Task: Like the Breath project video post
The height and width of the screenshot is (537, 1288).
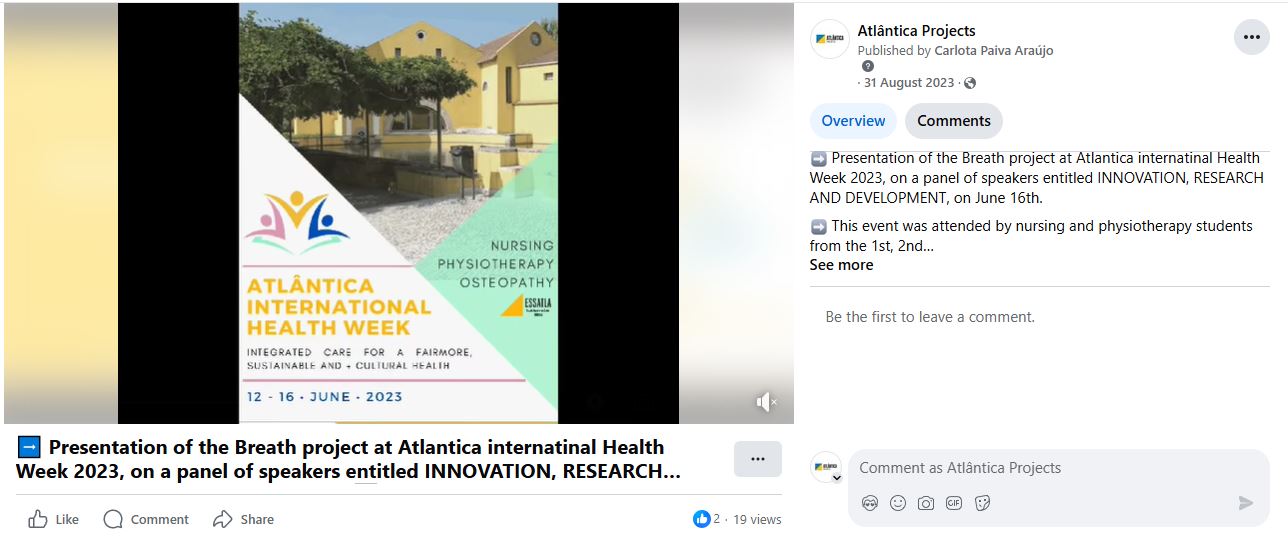Action: (x=54, y=519)
